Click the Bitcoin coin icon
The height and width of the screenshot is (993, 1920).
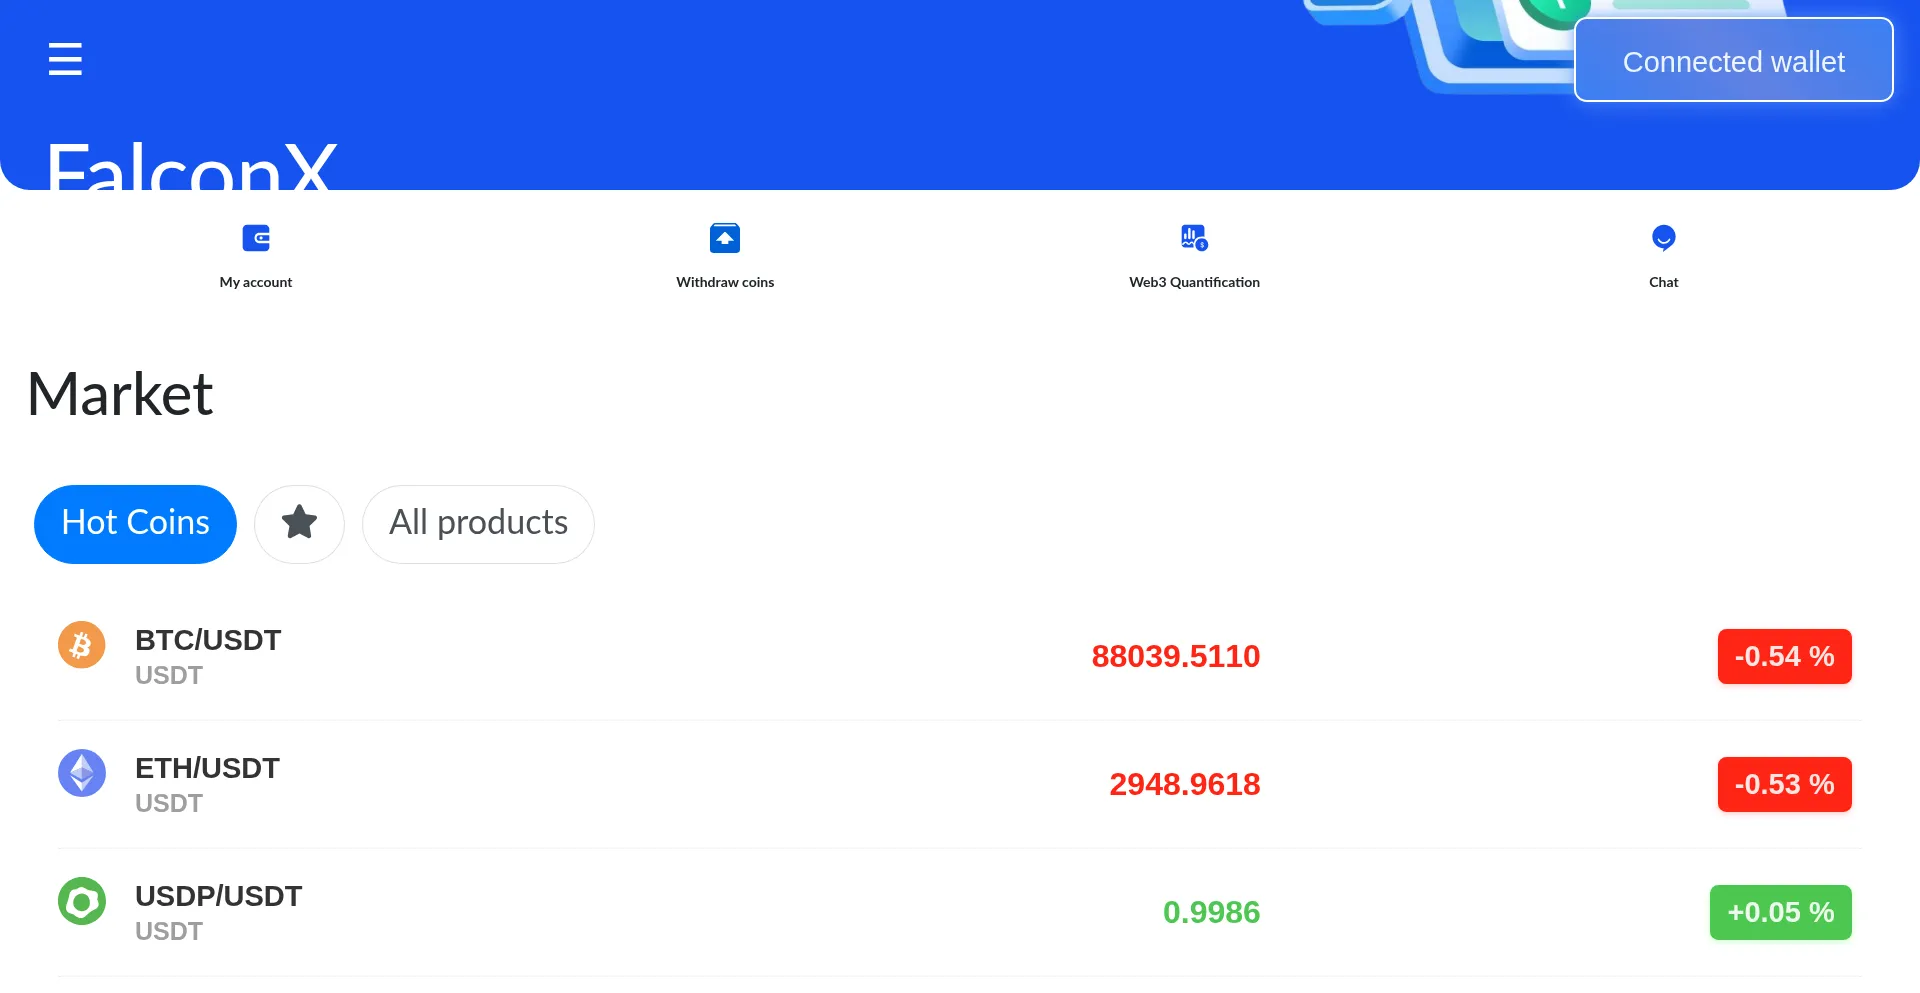82,645
